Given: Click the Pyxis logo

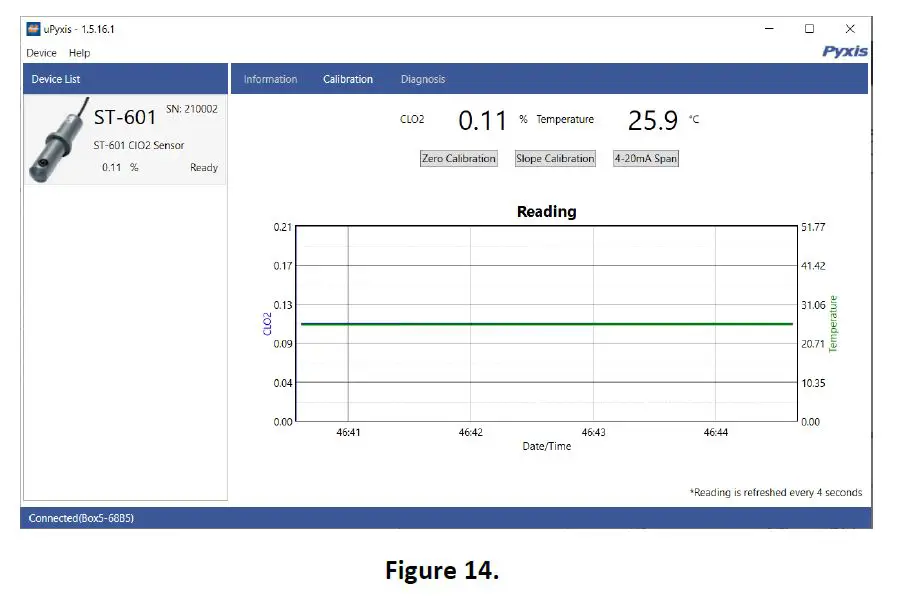Looking at the screenshot, I should pyautogui.click(x=845, y=52).
